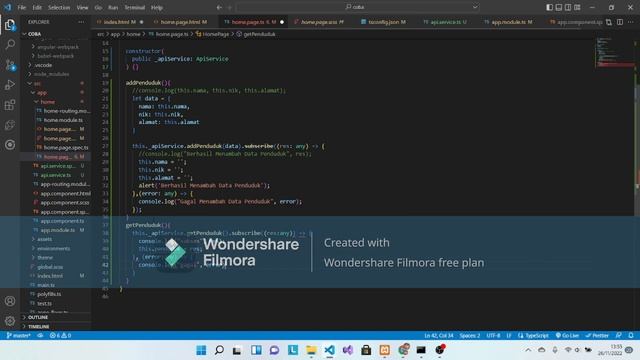Viewport: 640px width, 360px height.
Task: Collapse the COBA root folder
Action: click(55, 34)
